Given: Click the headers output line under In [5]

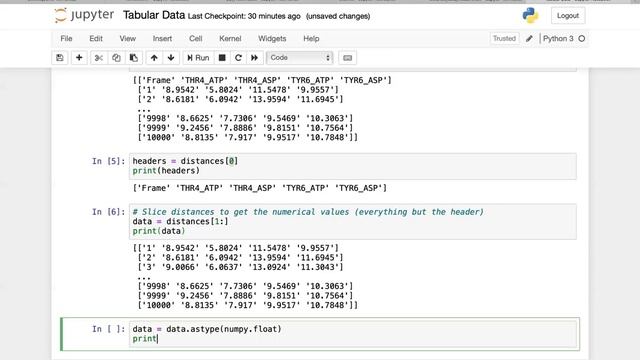Looking at the screenshot, I should pyautogui.click(x=260, y=188).
